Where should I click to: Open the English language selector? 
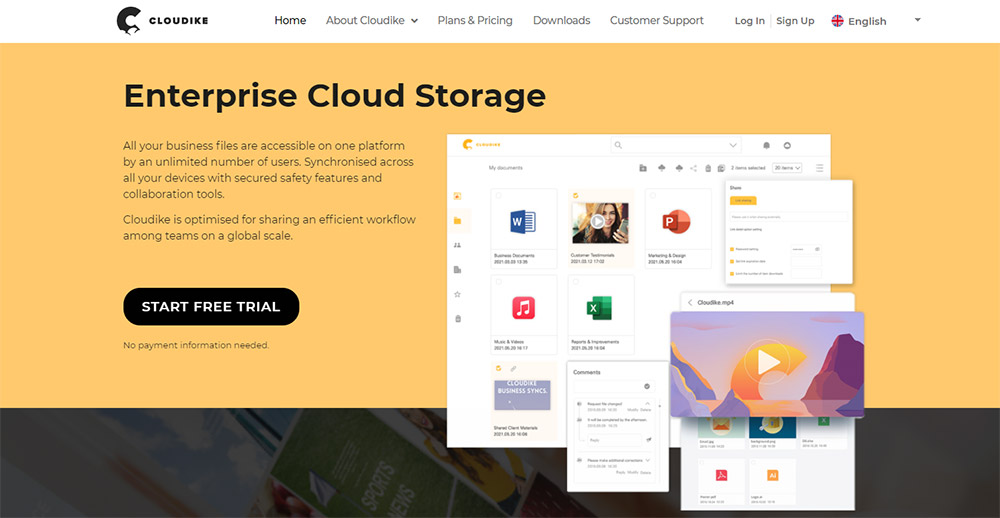[876, 21]
